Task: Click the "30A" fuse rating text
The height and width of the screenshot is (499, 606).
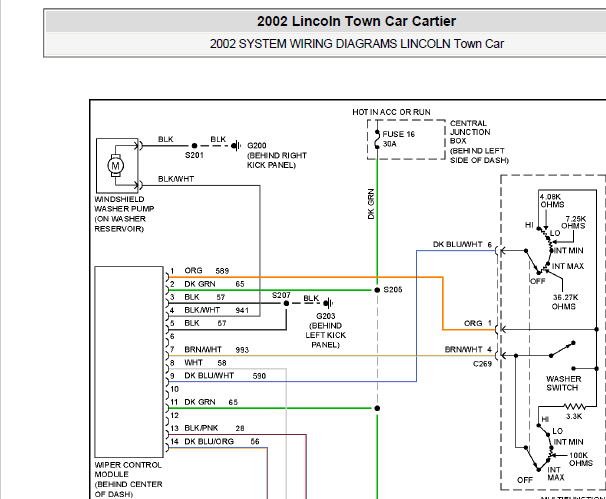Action: [x=390, y=144]
